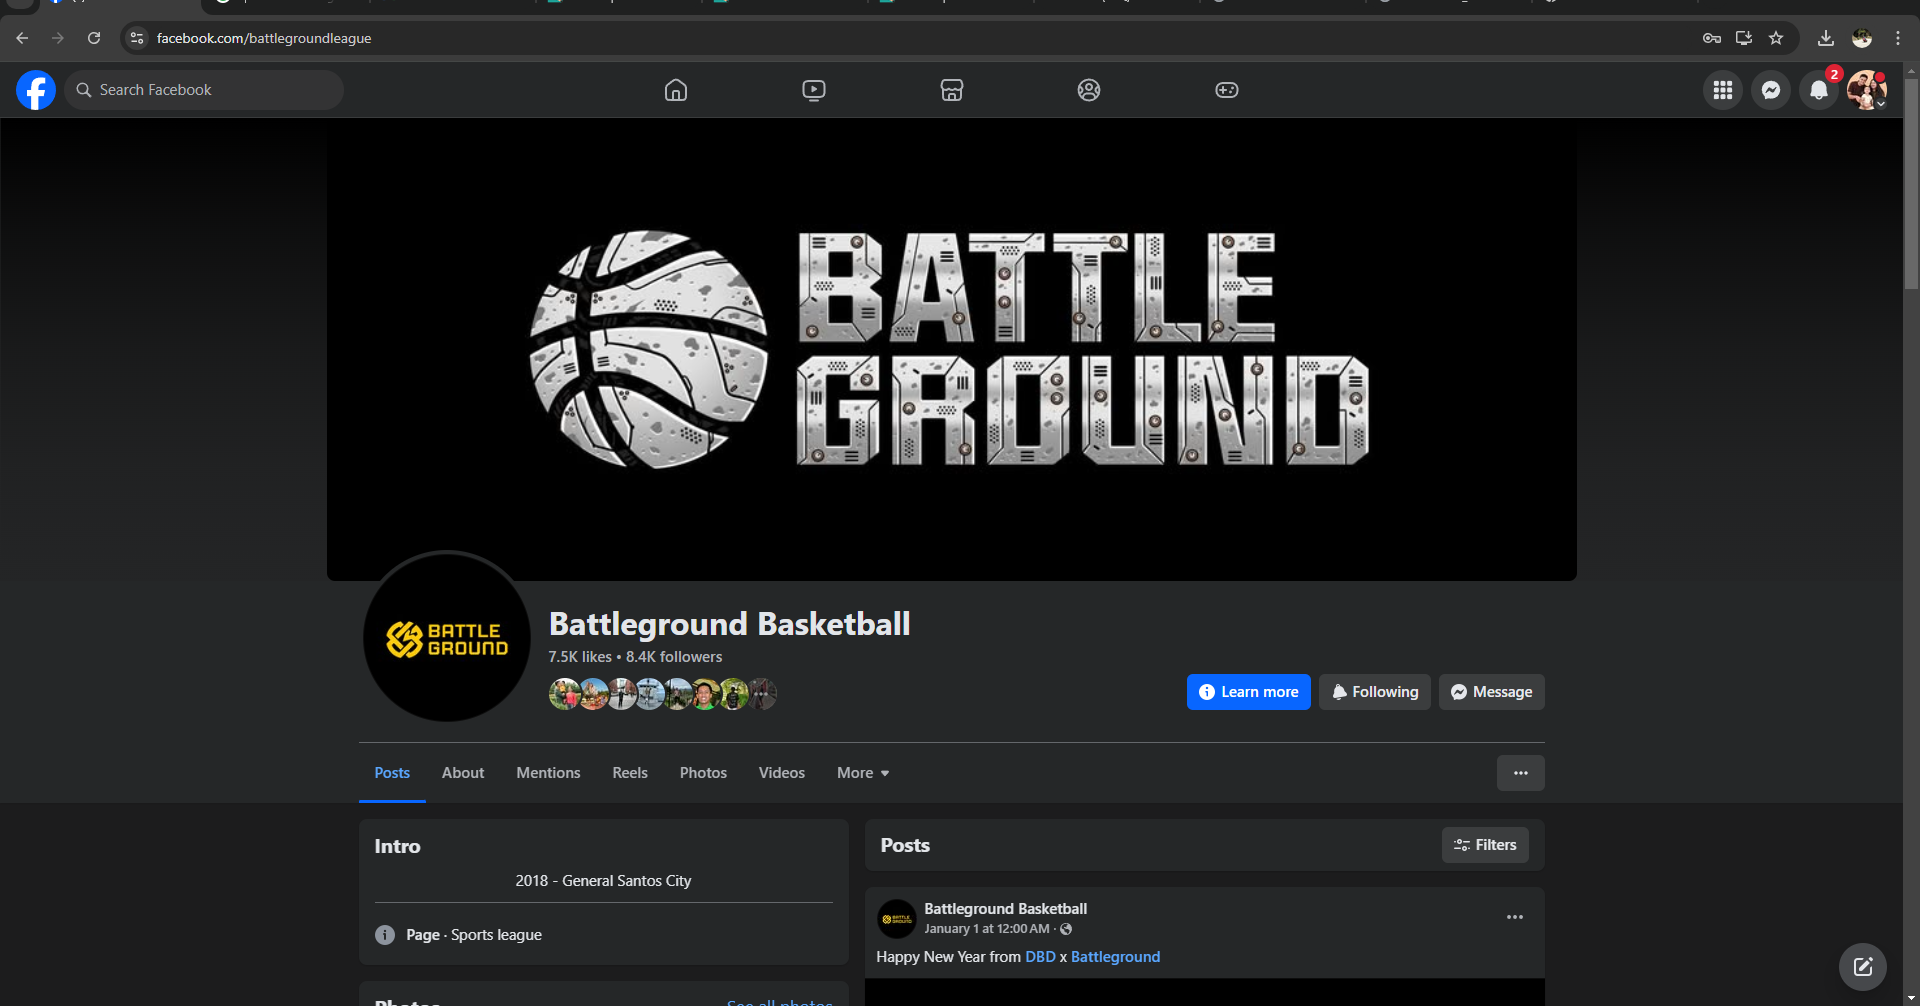Click the public globe icon on the post
1920x1006 pixels.
1066,929
